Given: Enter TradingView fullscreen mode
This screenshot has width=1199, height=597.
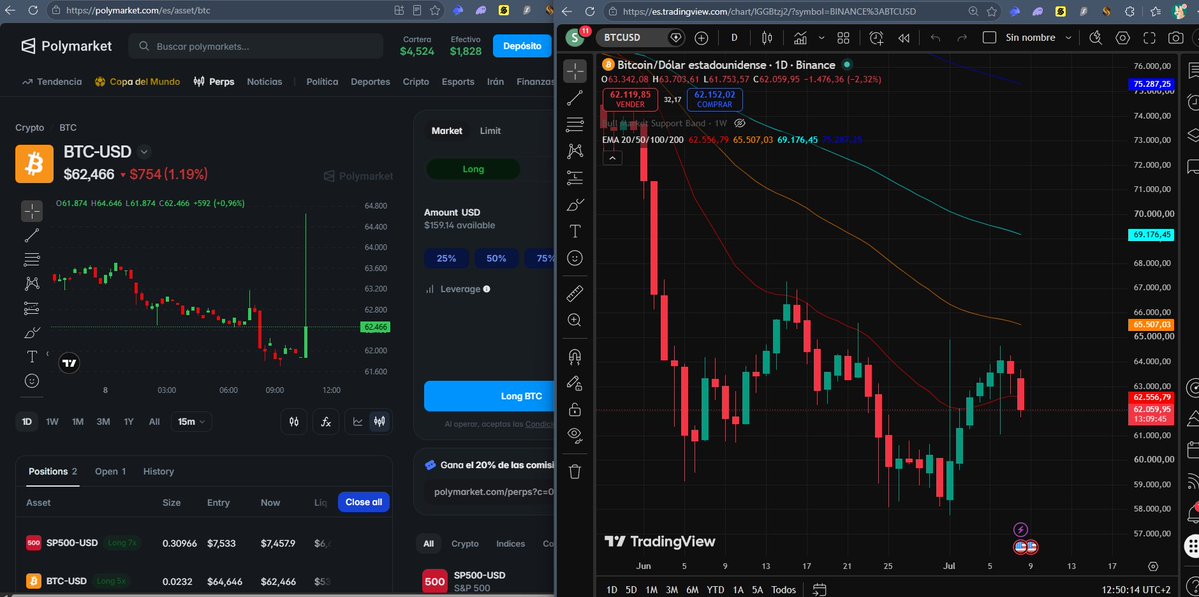Looking at the screenshot, I should pyautogui.click(x=1149, y=37).
